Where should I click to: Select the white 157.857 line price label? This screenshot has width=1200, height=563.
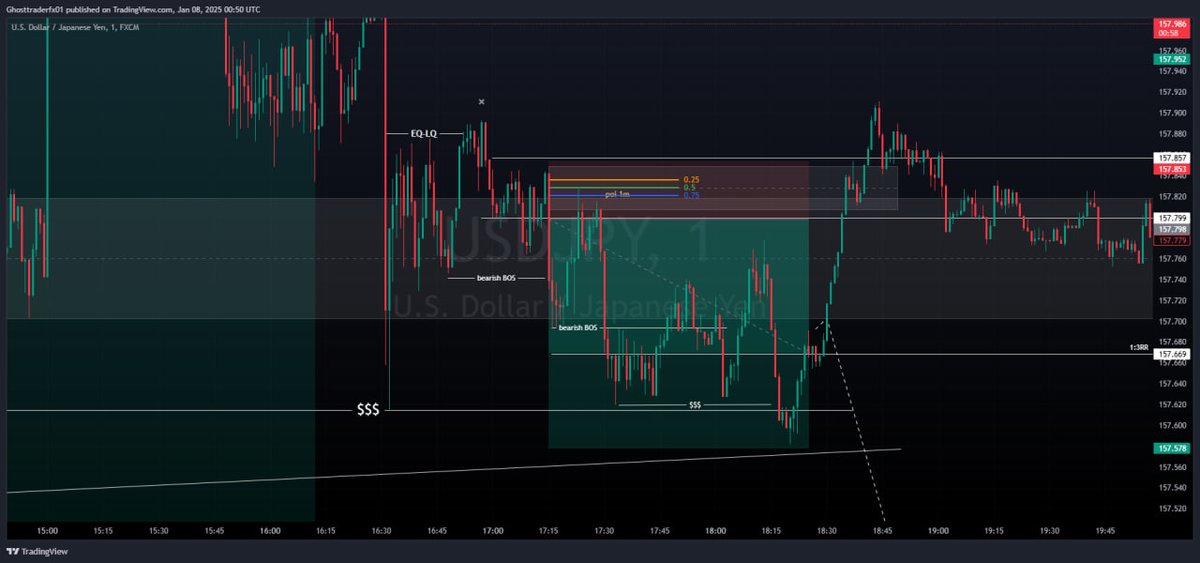click(x=1171, y=158)
